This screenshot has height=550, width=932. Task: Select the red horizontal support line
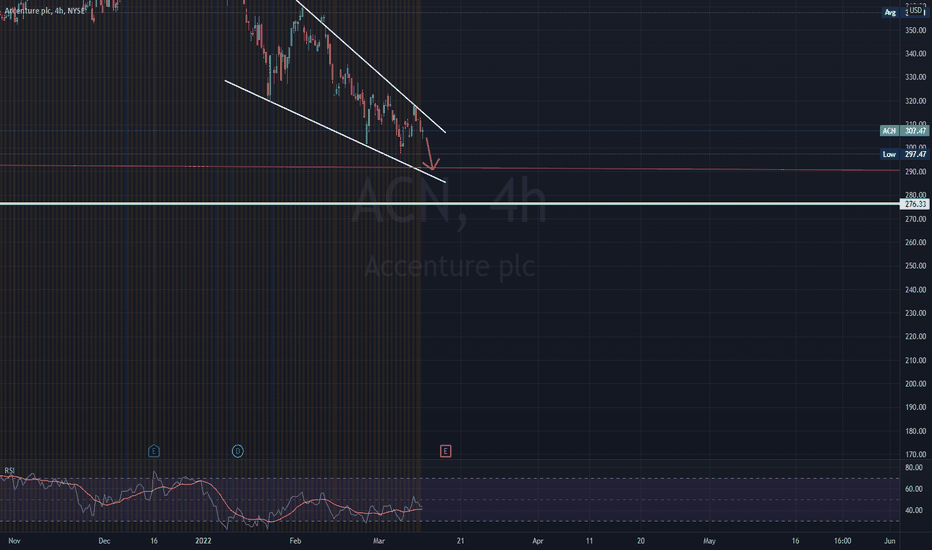[449, 168]
